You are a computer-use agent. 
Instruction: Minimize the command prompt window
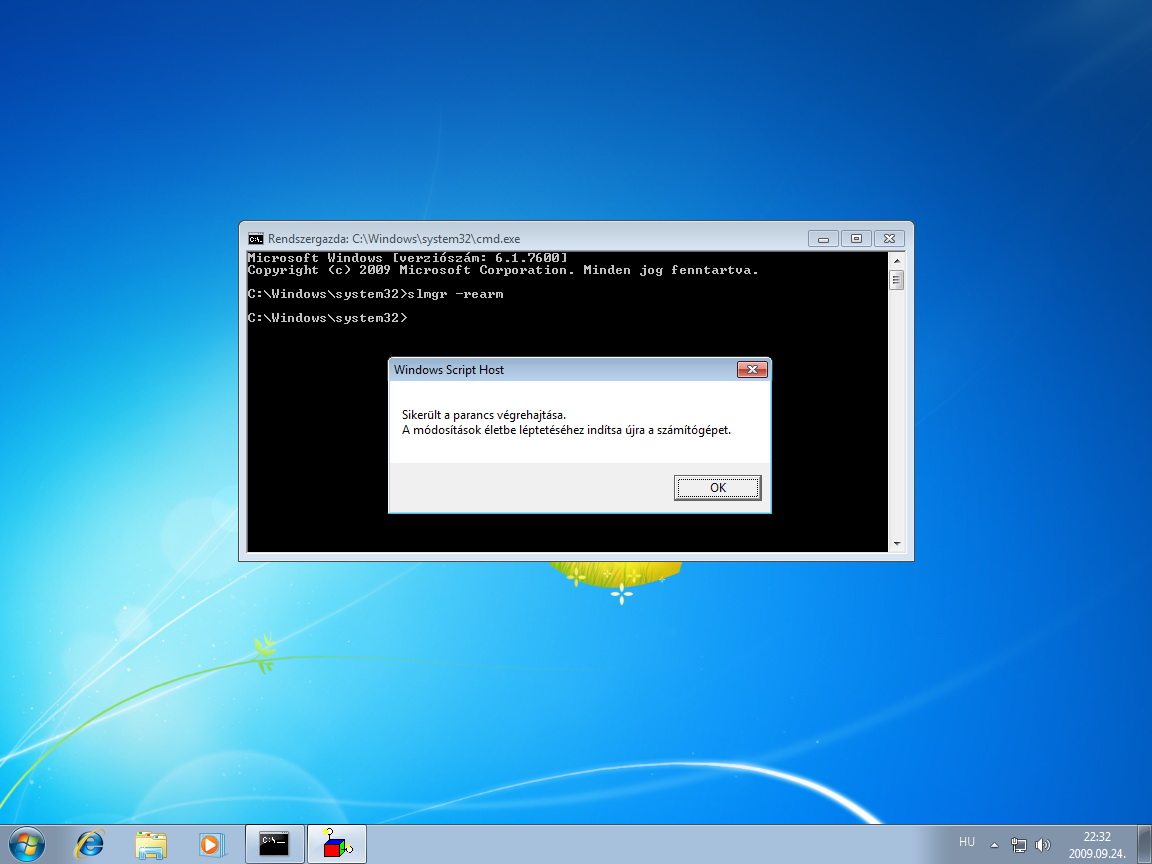click(823, 239)
